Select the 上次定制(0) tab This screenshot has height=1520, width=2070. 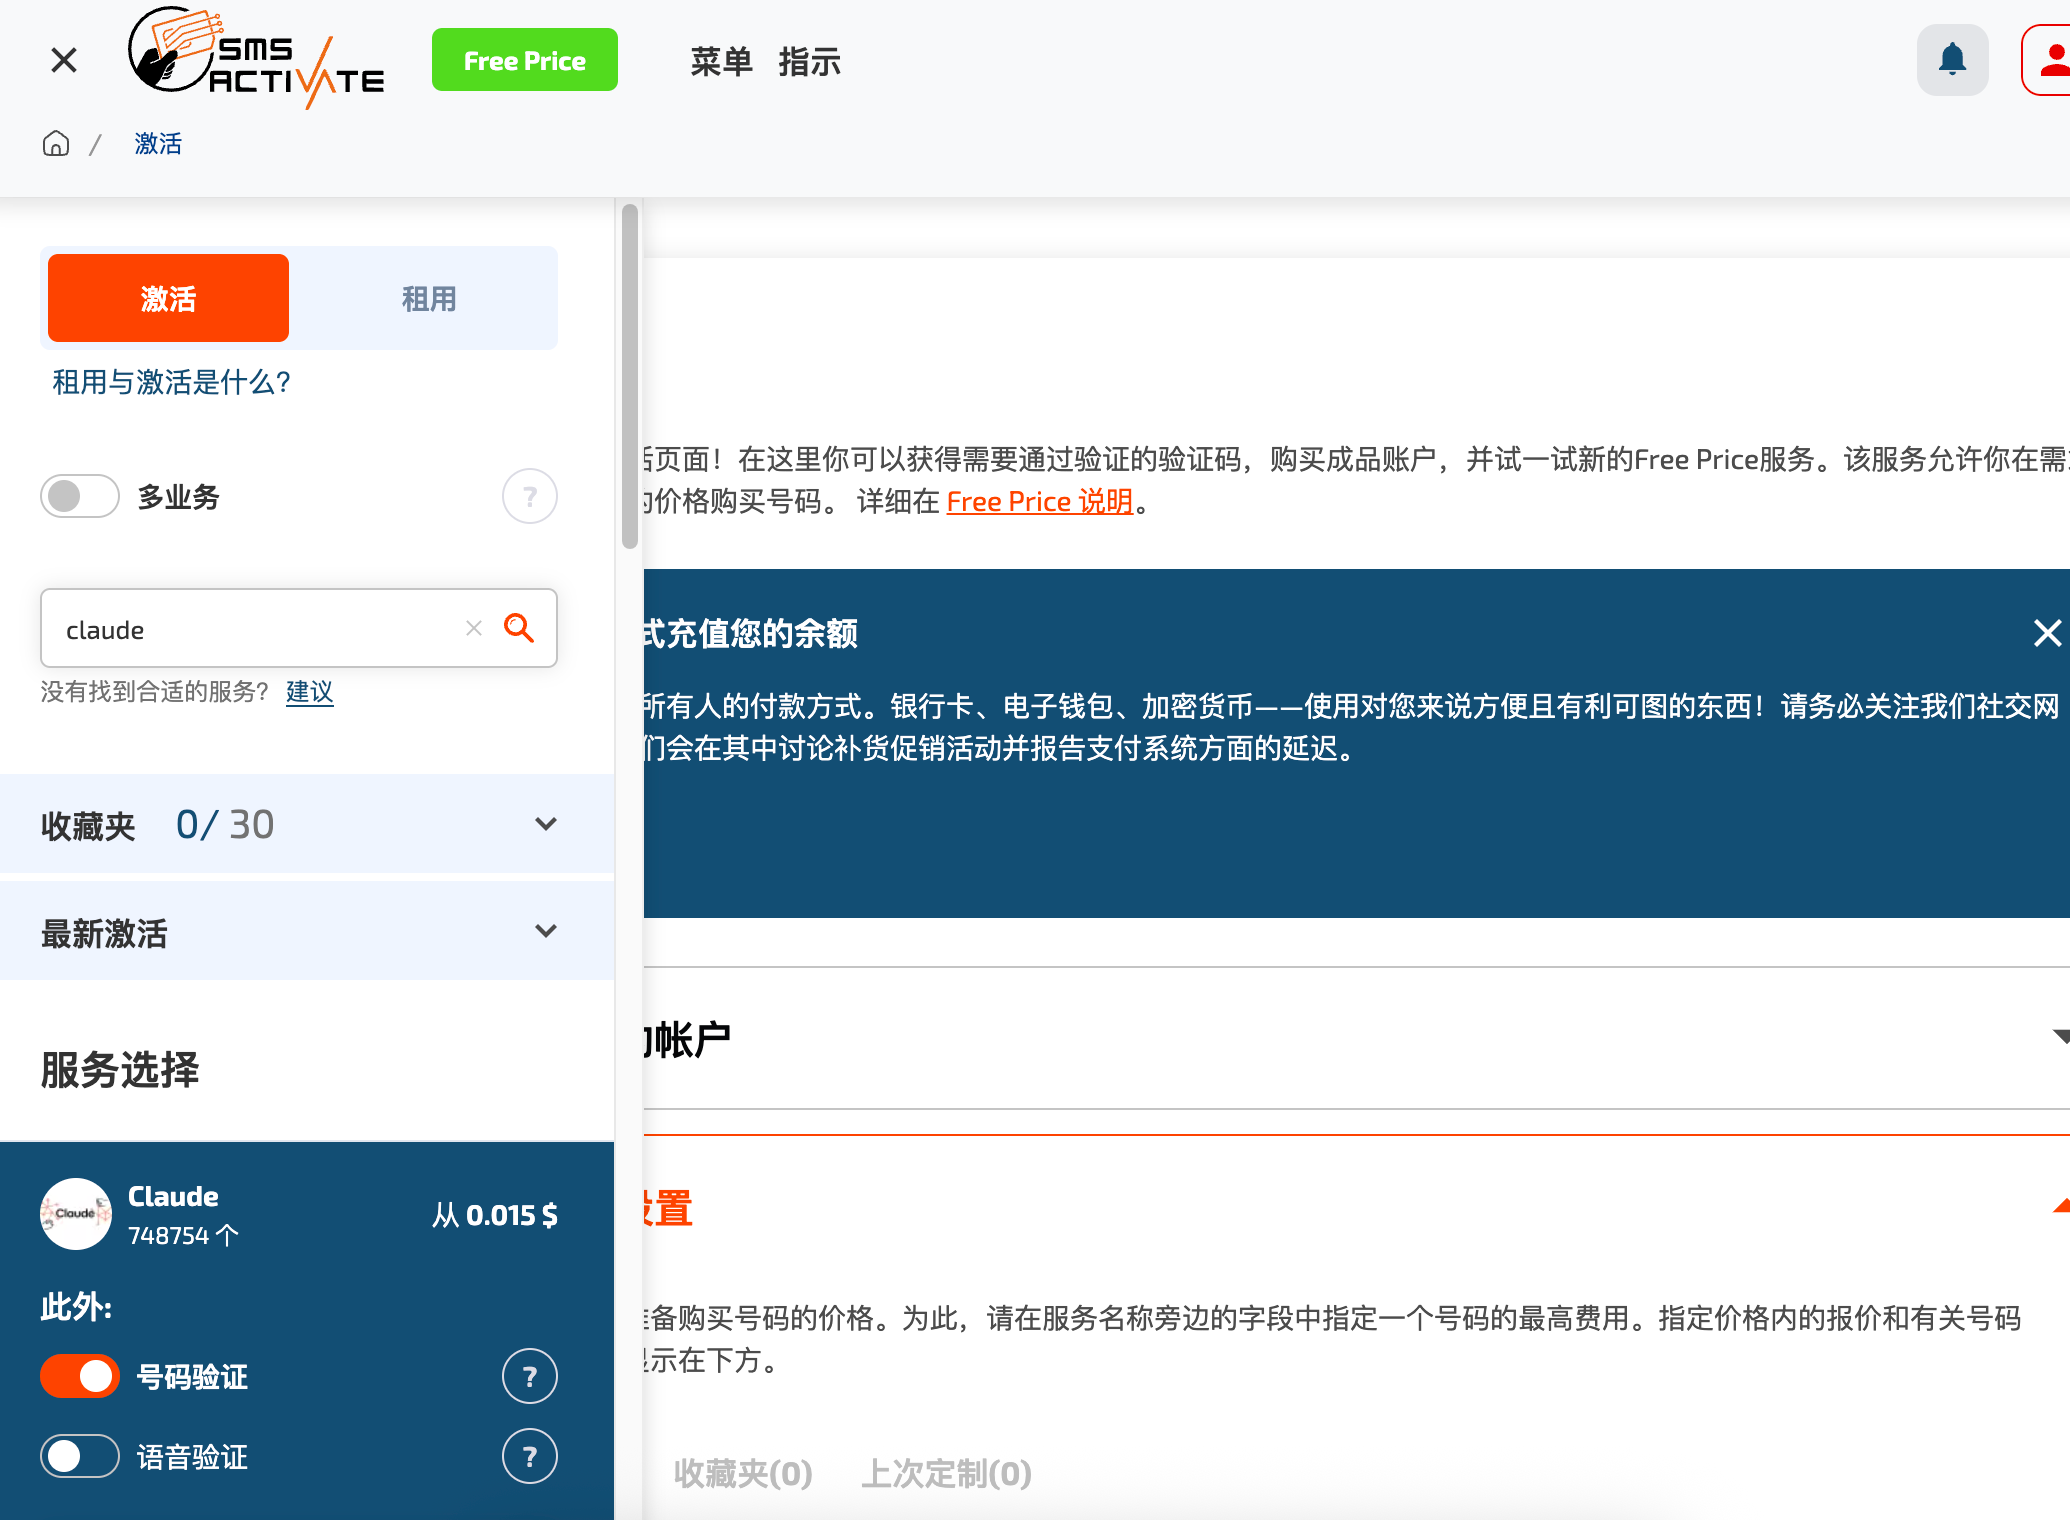pyautogui.click(x=946, y=1473)
